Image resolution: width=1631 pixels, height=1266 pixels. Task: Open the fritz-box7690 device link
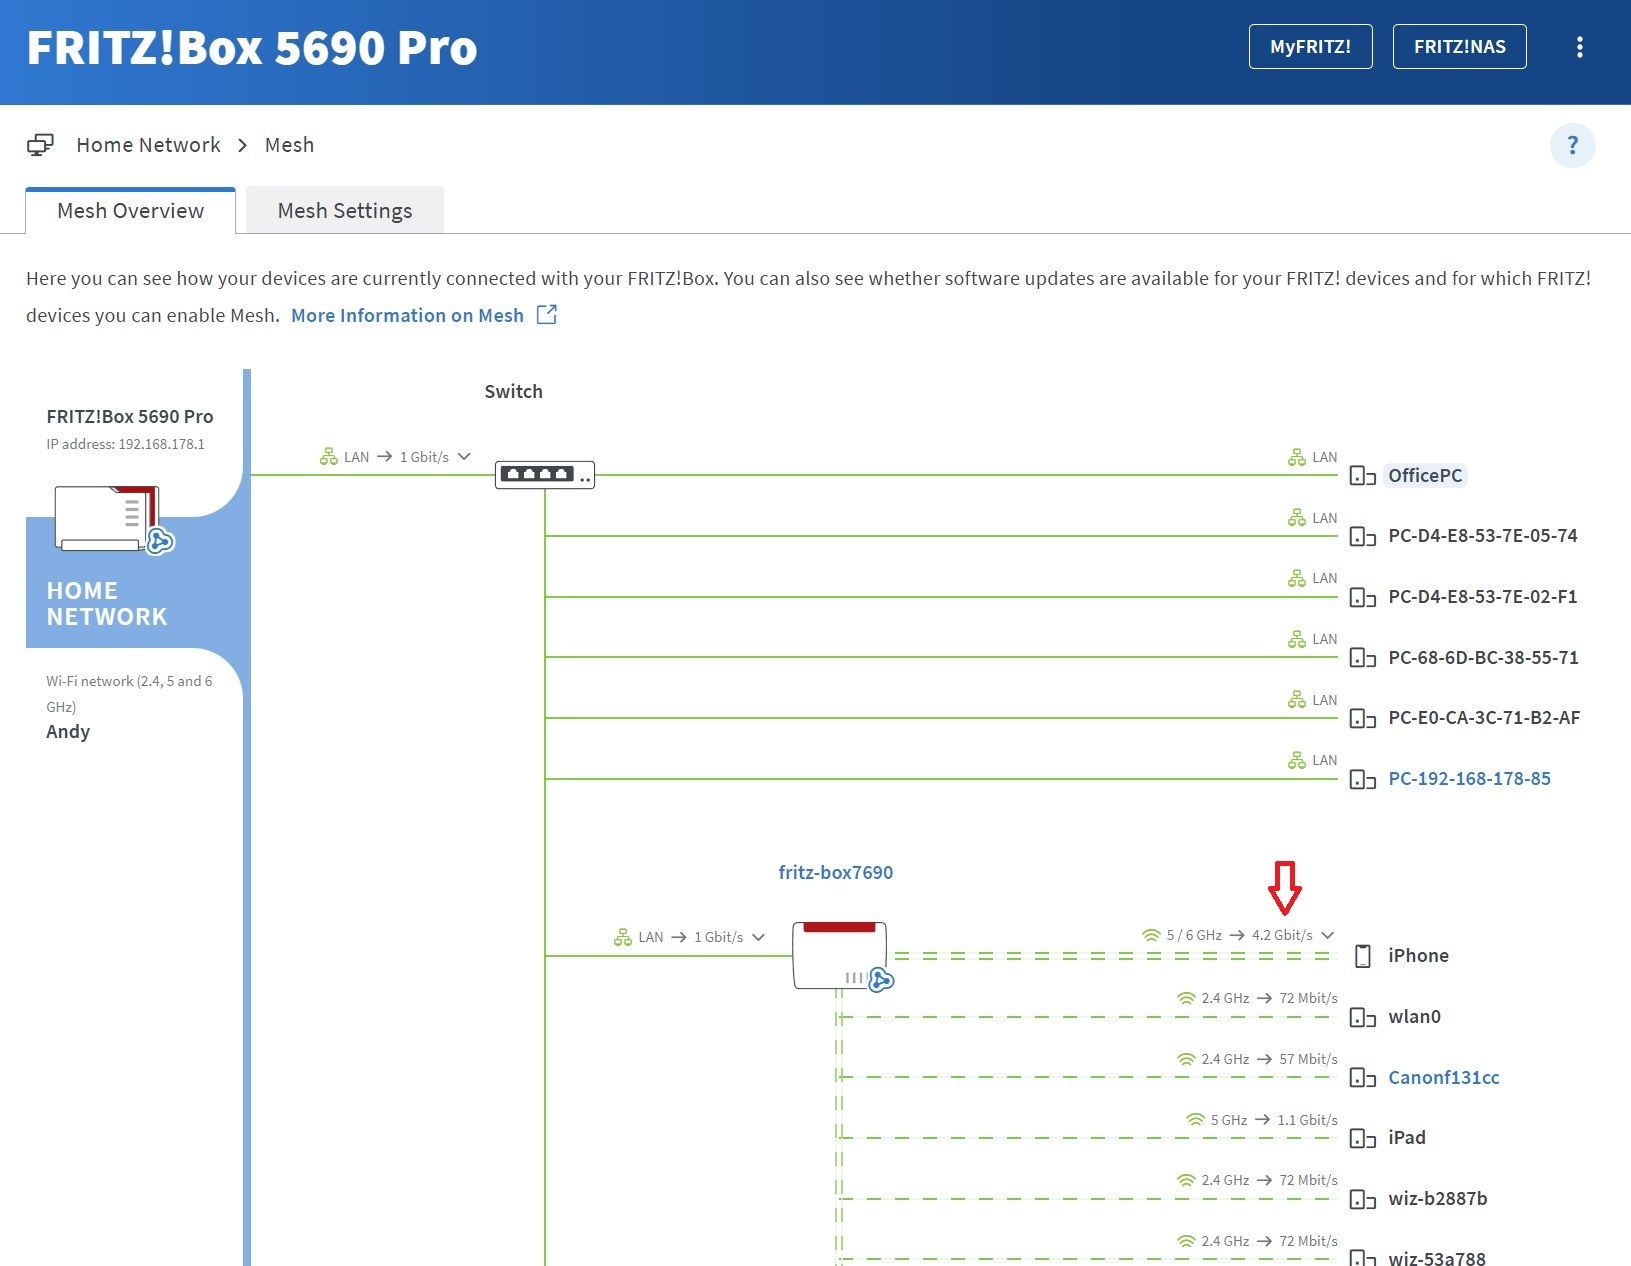pos(836,872)
